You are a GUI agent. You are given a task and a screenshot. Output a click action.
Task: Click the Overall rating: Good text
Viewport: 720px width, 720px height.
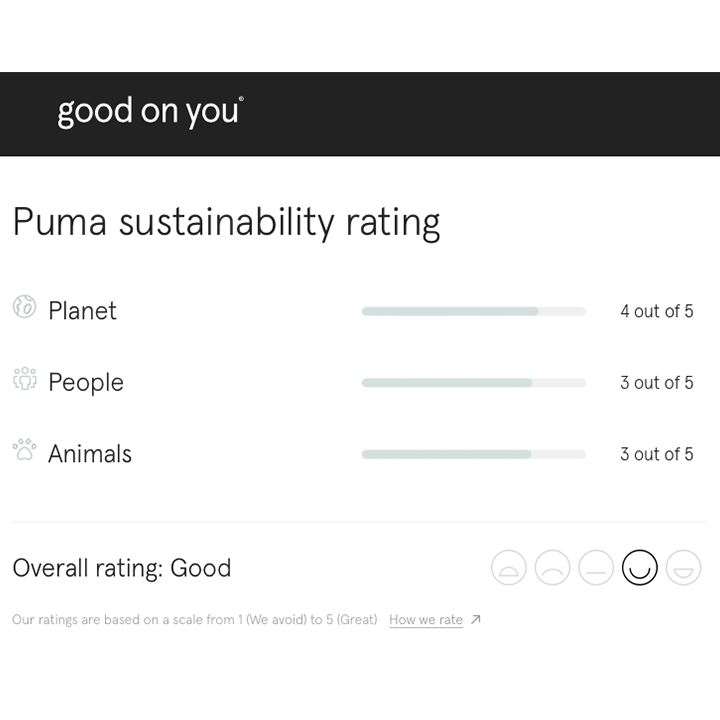(x=122, y=568)
